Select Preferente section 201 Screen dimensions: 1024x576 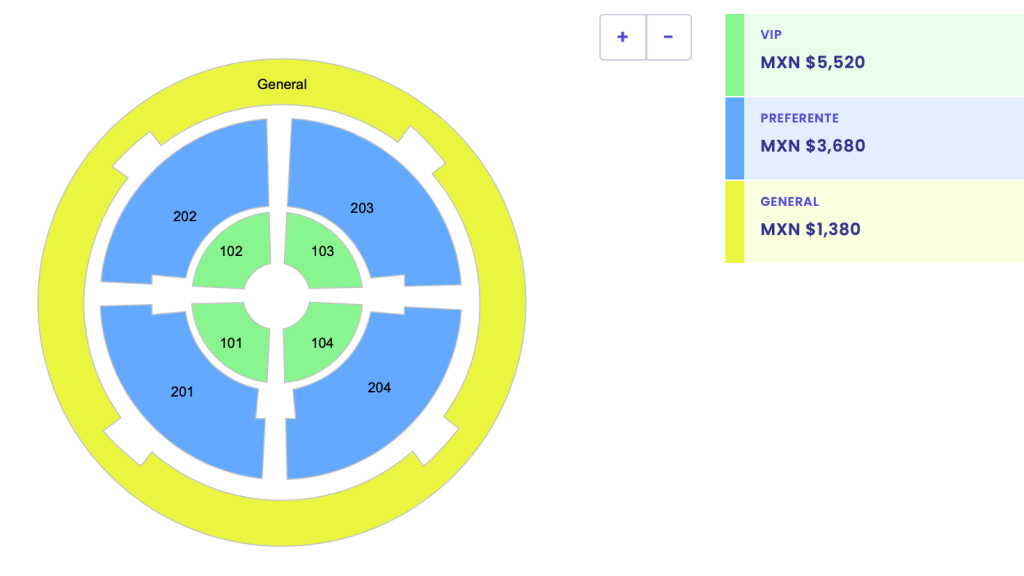[183, 392]
